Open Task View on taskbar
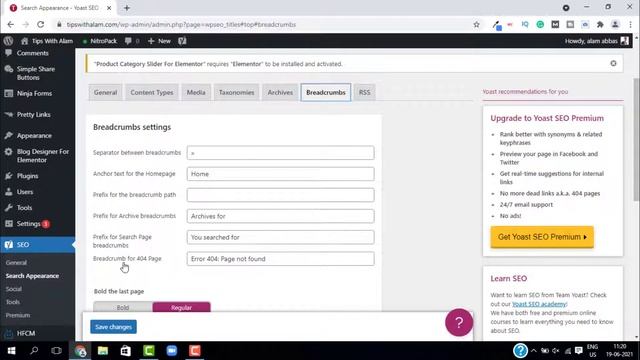The width and height of the screenshot is (640, 360). click(56, 351)
